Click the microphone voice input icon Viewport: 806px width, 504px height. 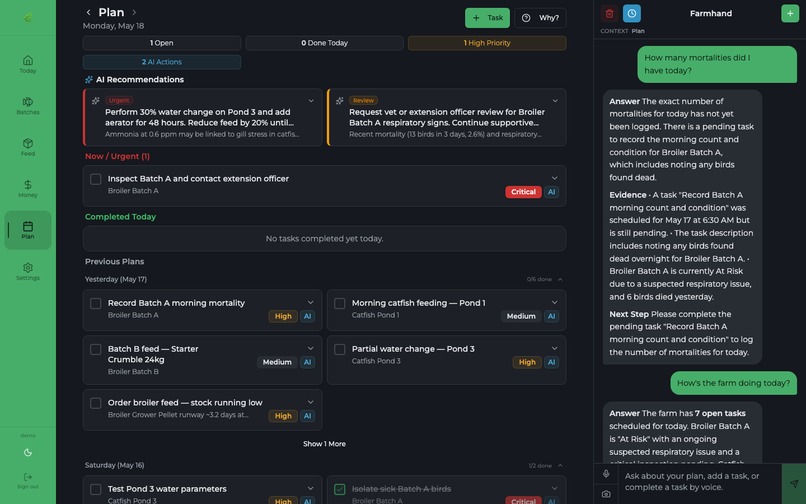pos(606,474)
